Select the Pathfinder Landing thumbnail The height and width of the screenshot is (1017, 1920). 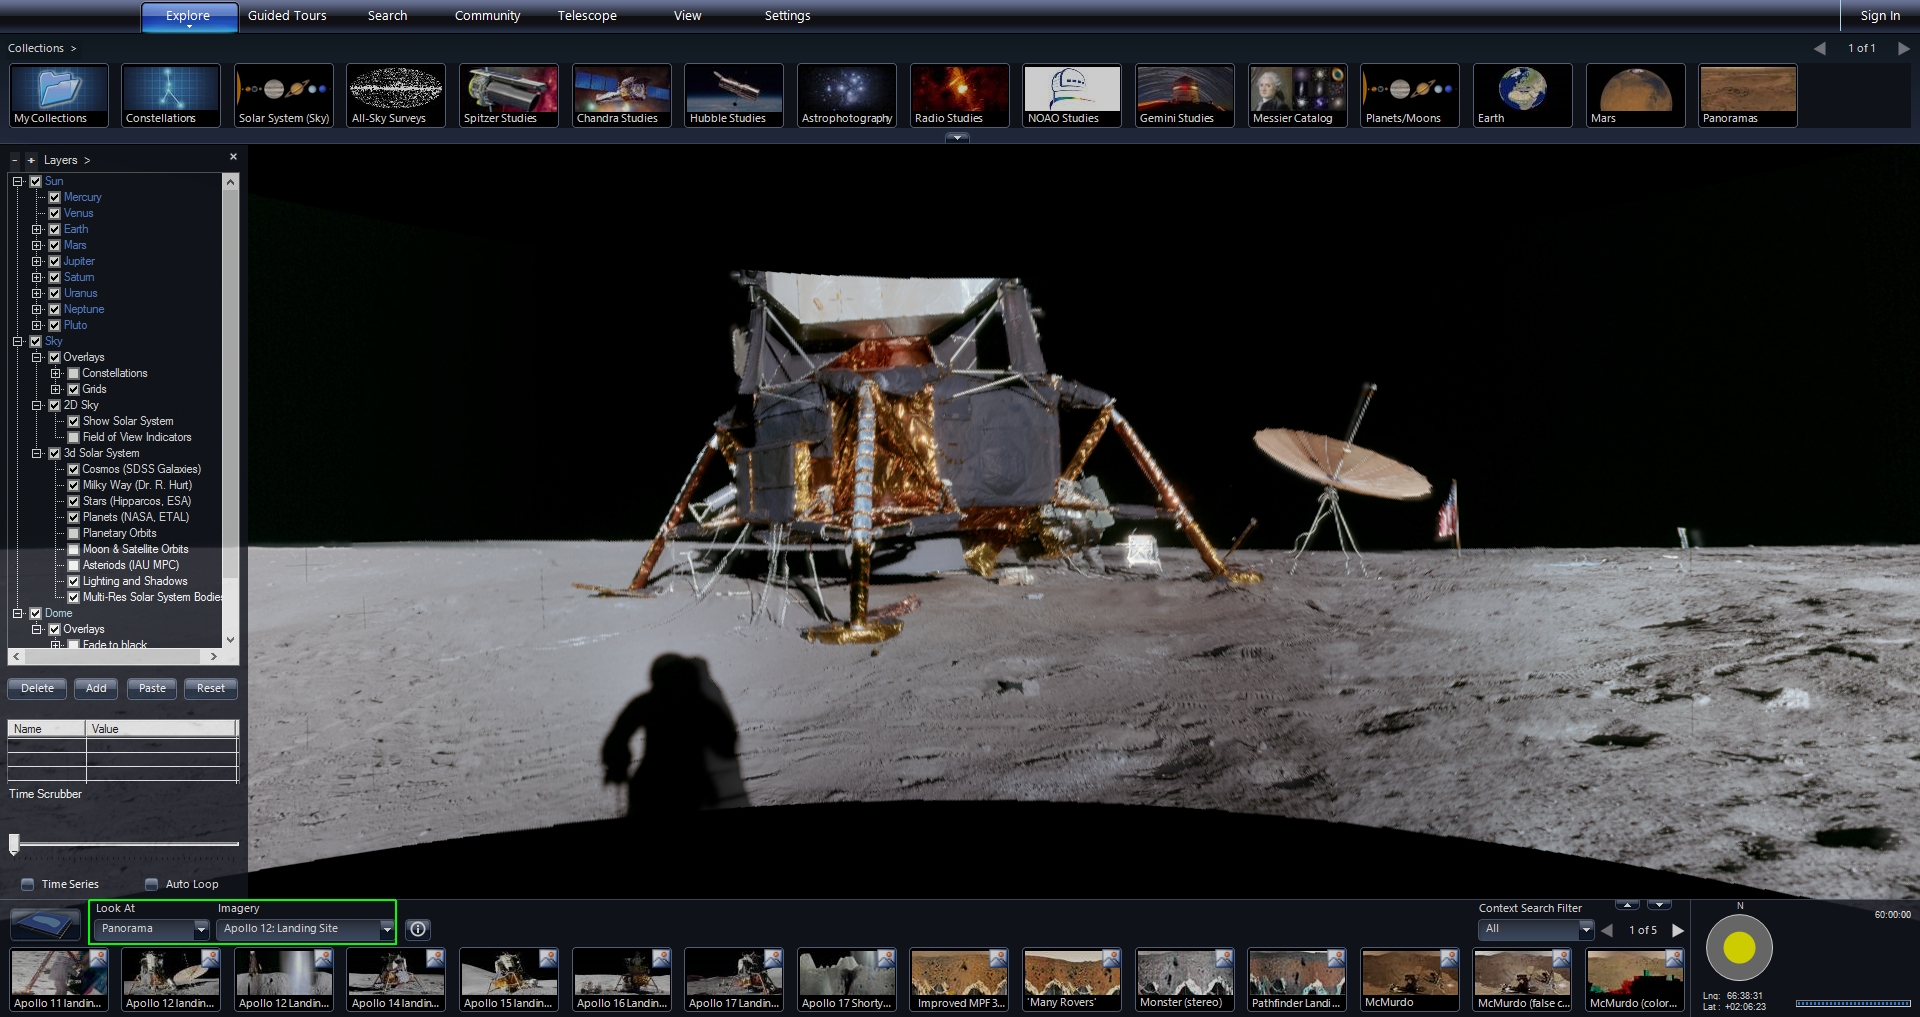coord(1297,980)
